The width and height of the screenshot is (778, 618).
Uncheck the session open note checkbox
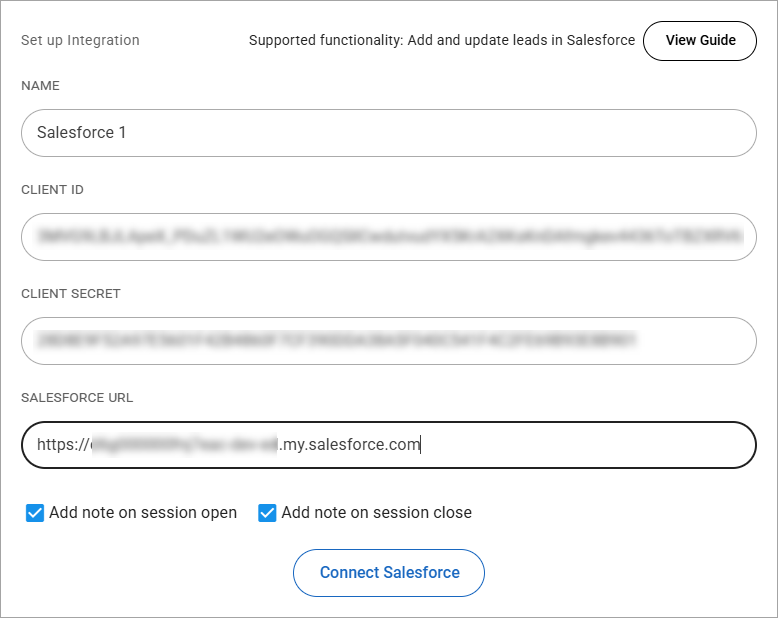tap(35, 513)
